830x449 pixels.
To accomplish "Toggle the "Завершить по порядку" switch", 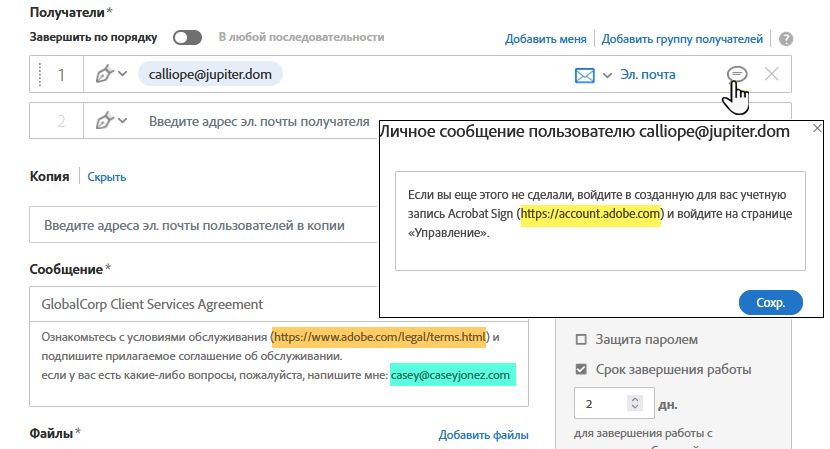I will click(x=188, y=38).
